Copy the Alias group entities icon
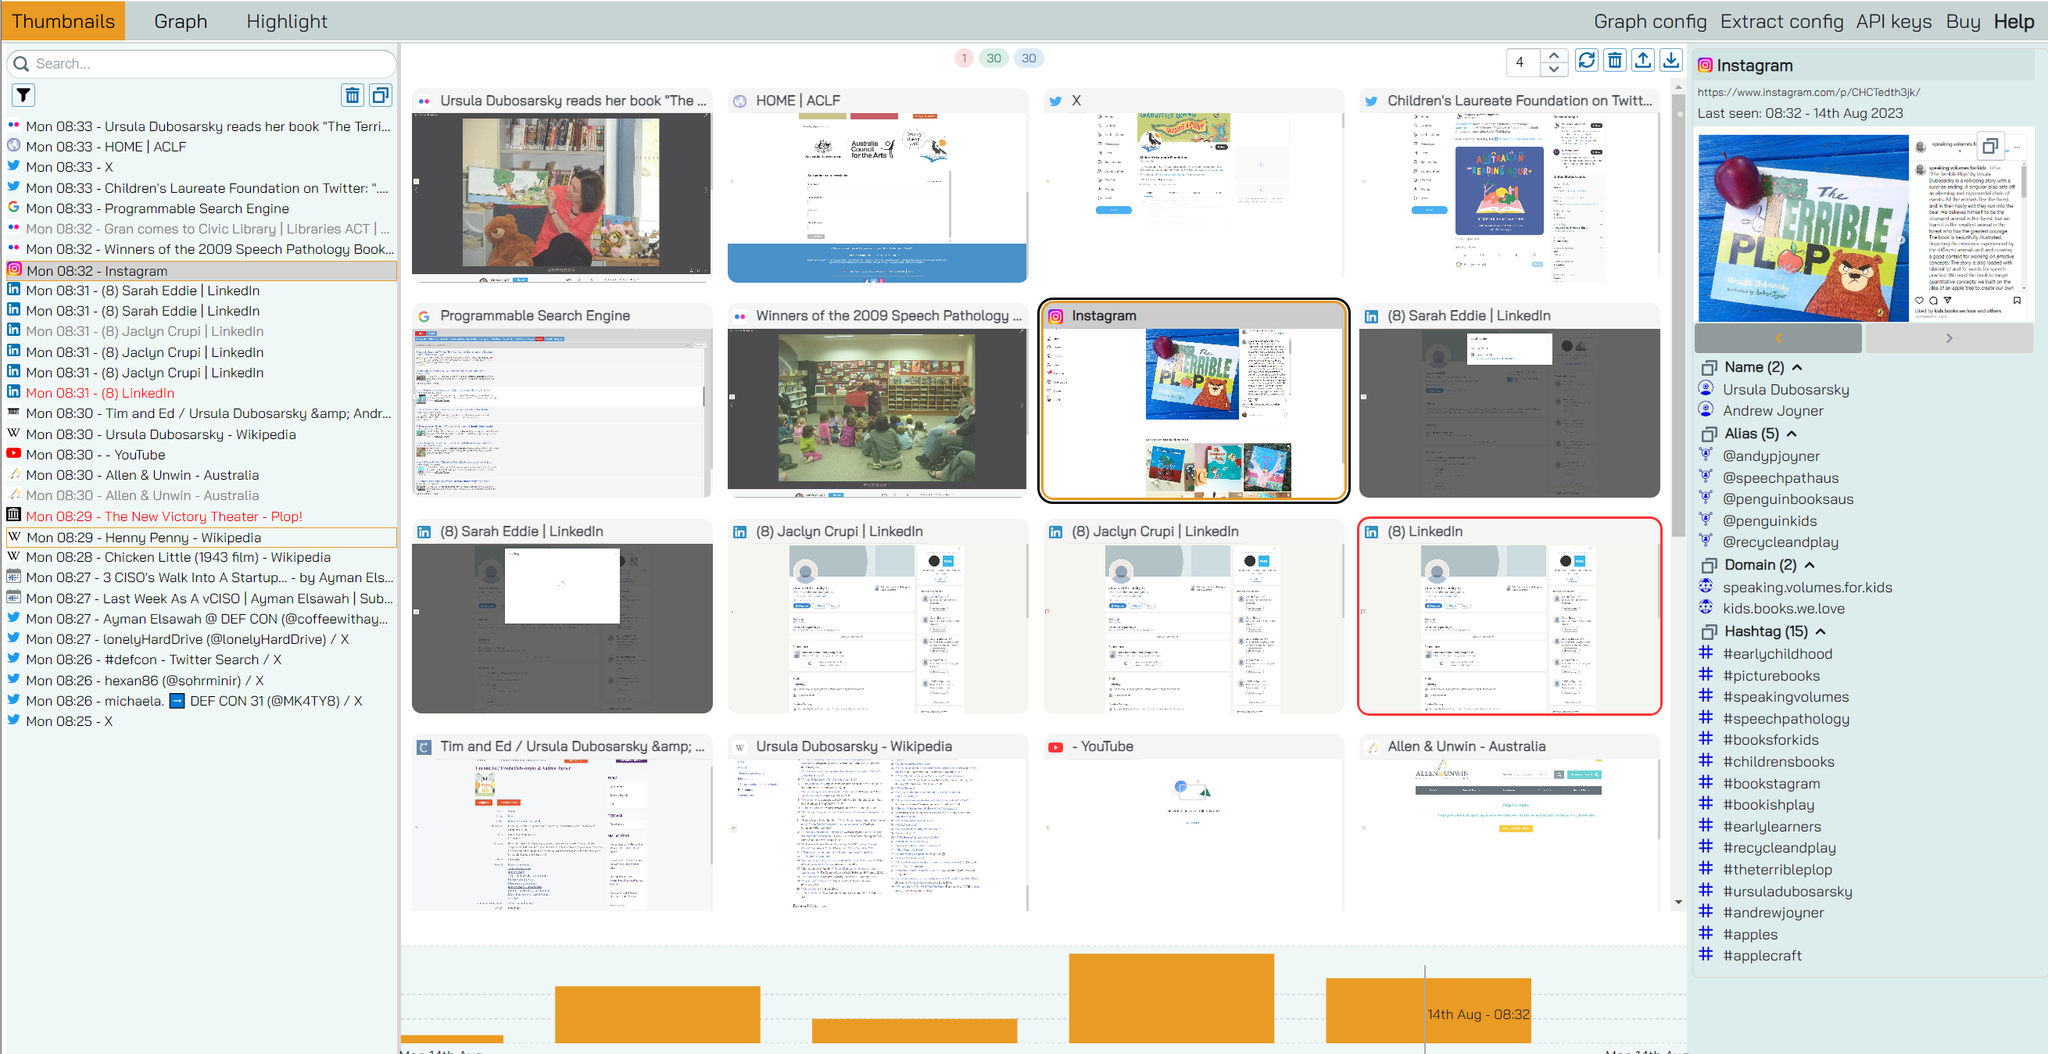2048x1054 pixels. pyautogui.click(x=1709, y=434)
